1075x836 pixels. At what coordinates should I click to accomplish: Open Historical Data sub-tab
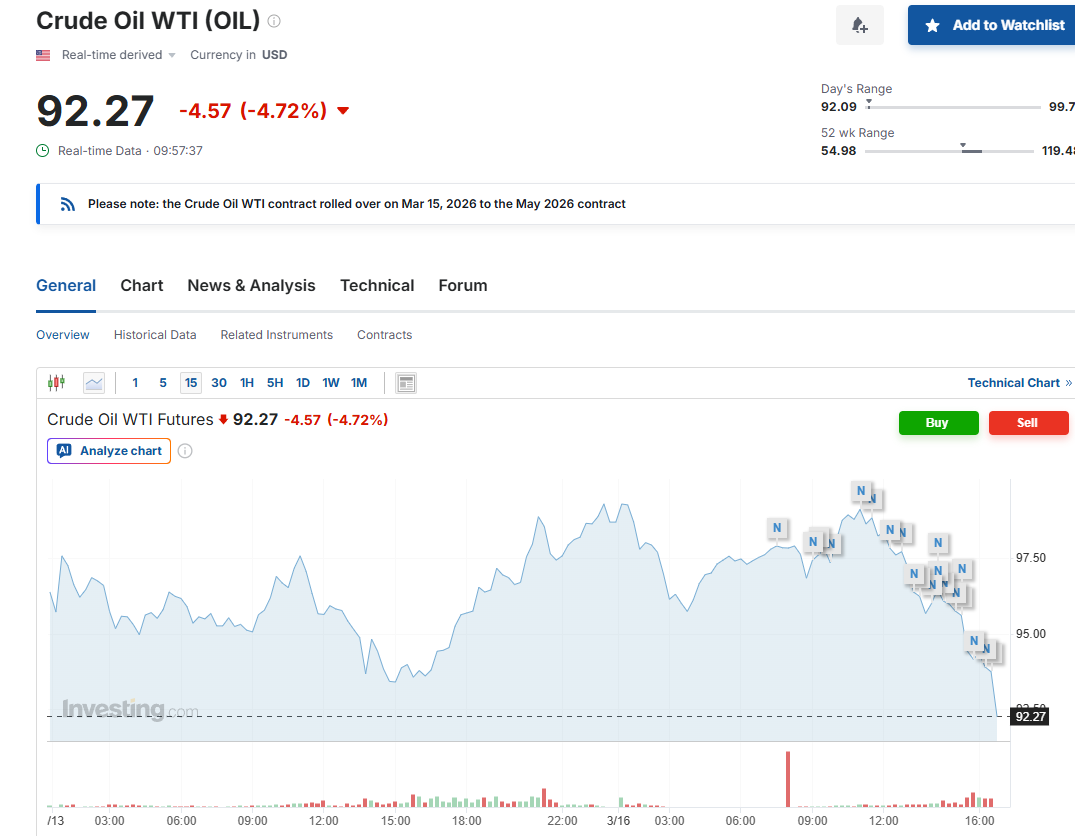tap(155, 335)
